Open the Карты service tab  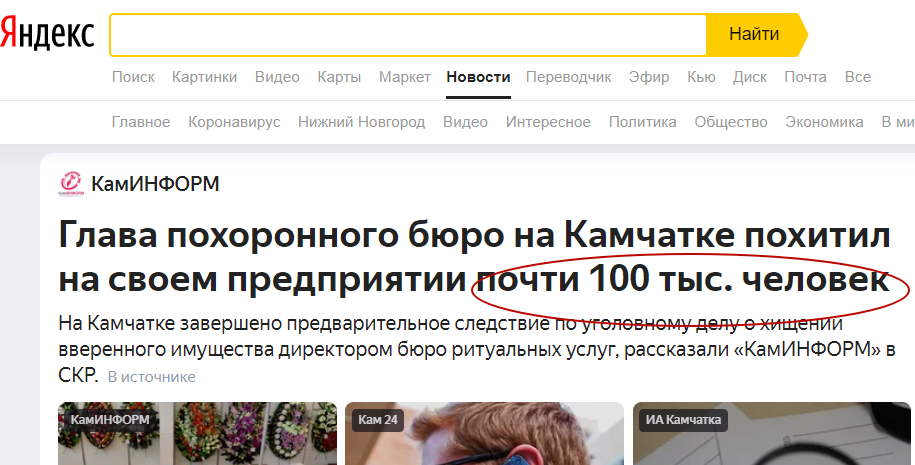(x=339, y=77)
